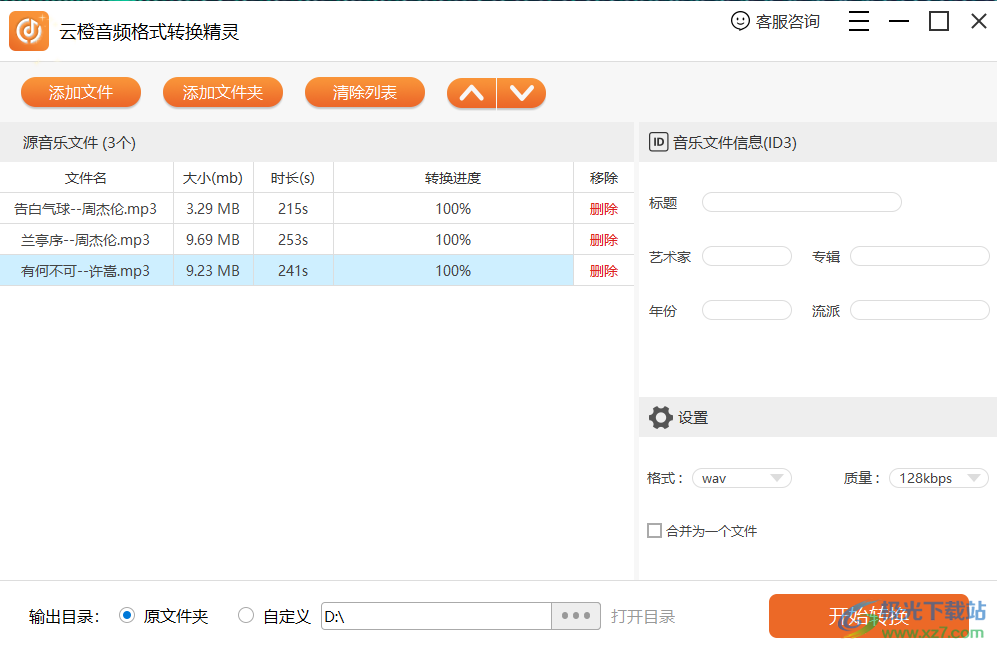The width and height of the screenshot is (997, 649).
Task: Click the settings gear icon
Action: [x=660, y=418]
